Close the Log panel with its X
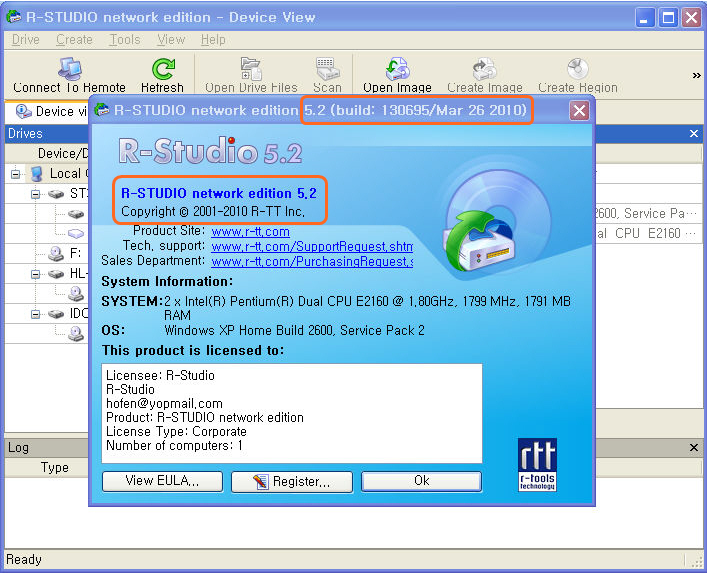This screenshot has width=707, height=574. pyautogui.click(x=694, y=448)
